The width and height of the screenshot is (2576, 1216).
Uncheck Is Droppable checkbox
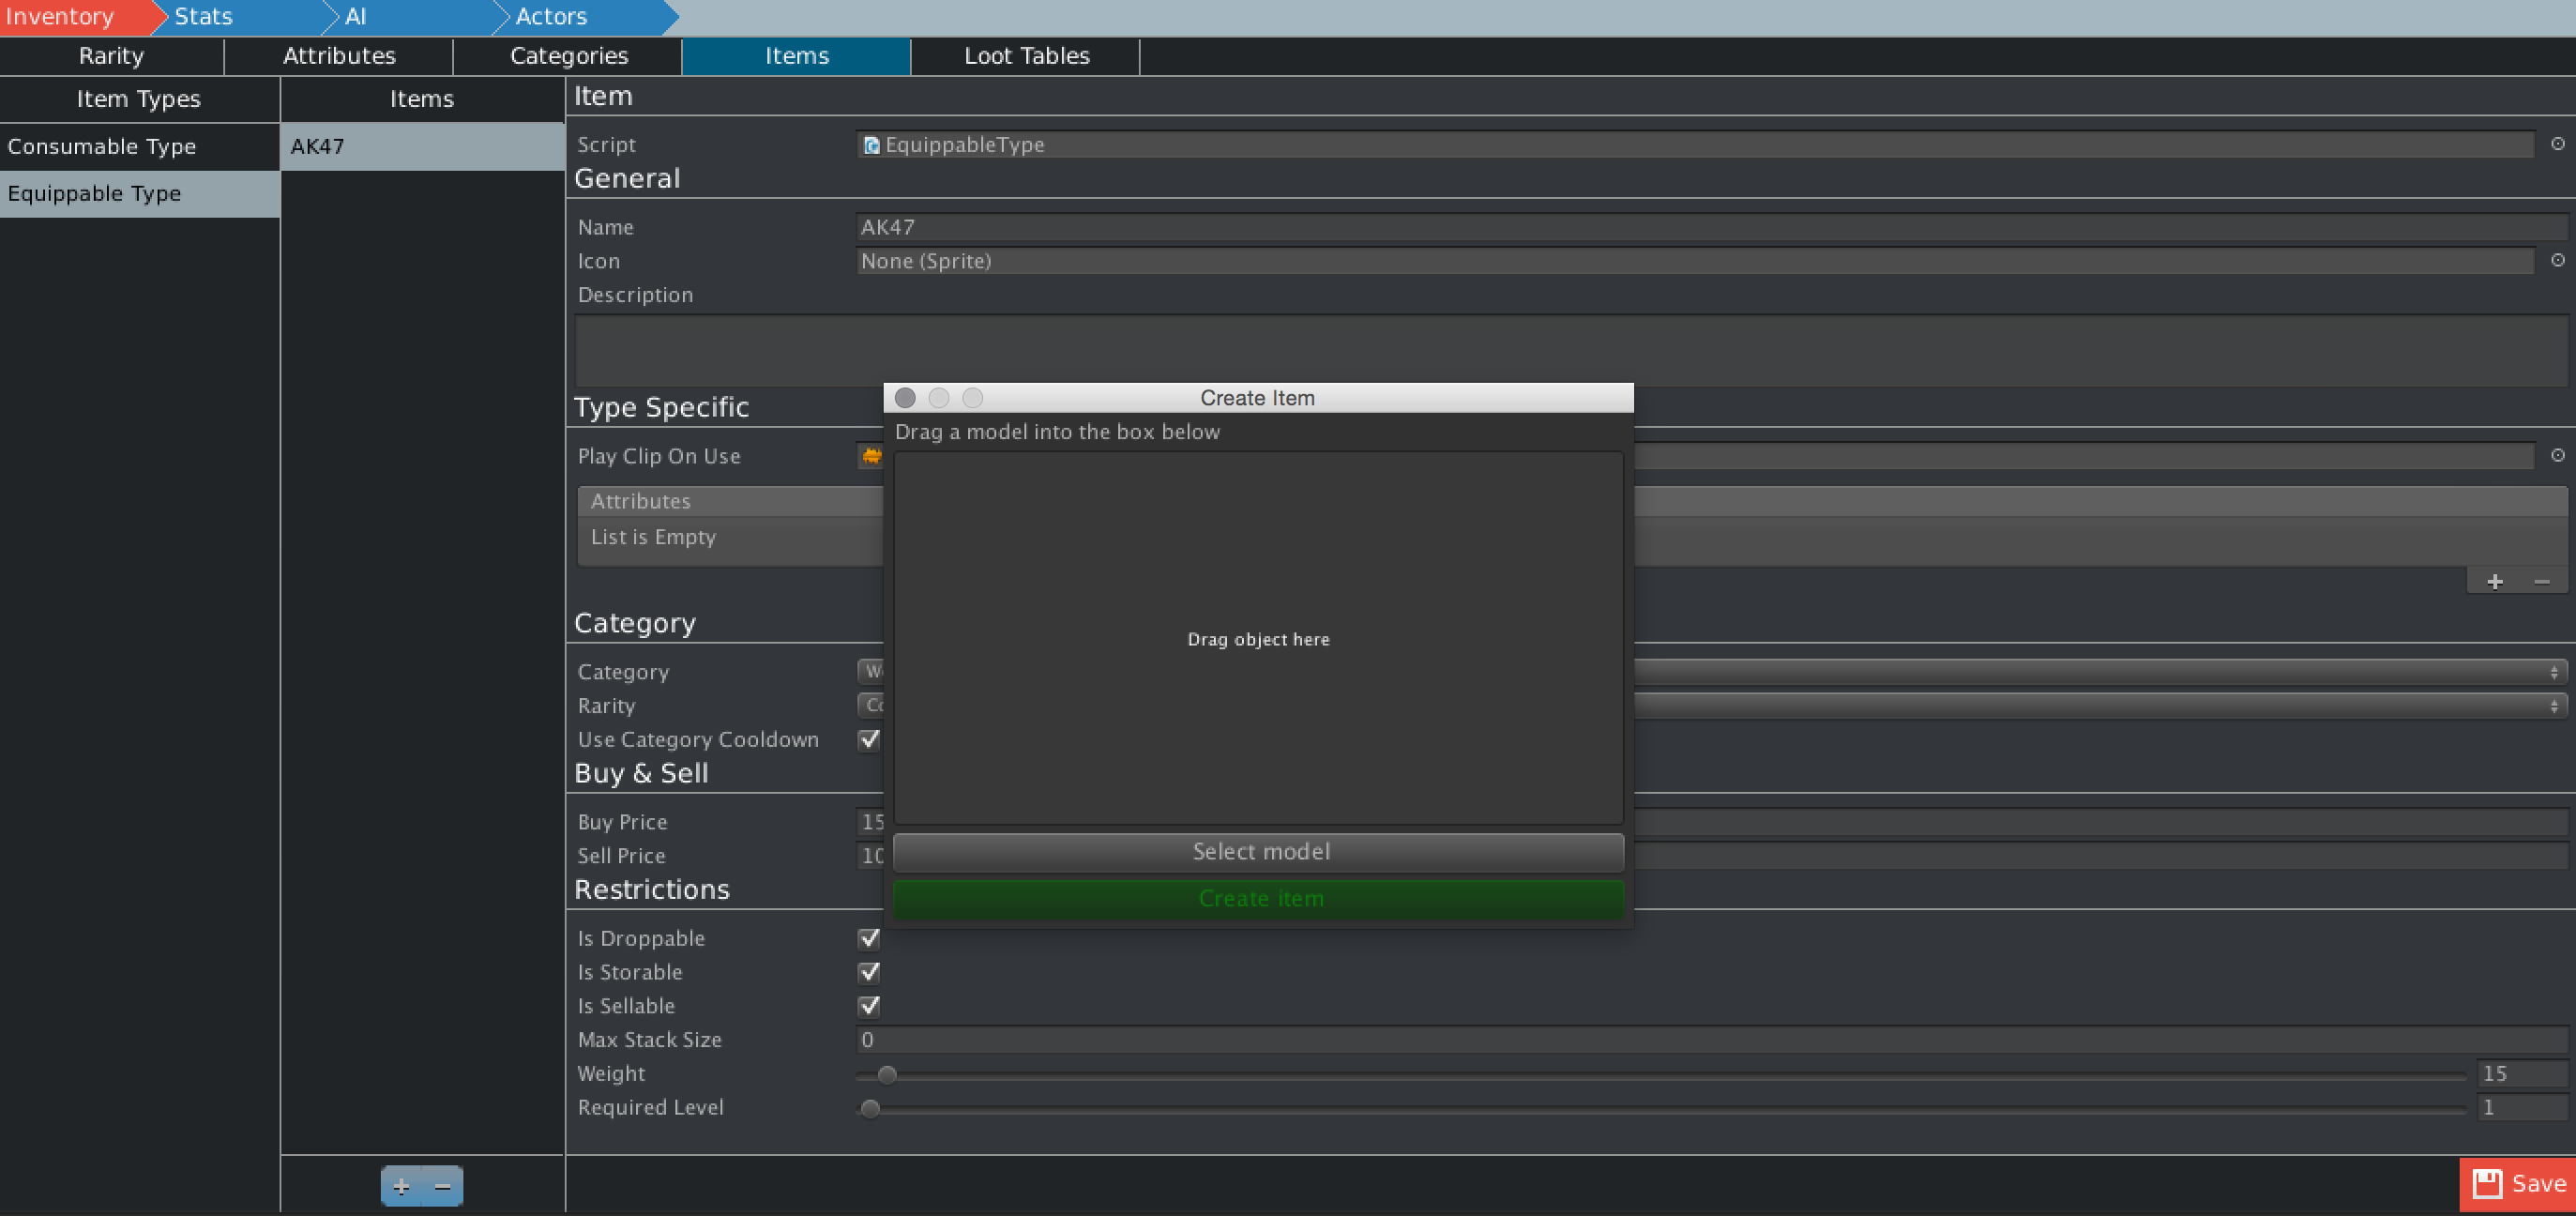point(869,938)
